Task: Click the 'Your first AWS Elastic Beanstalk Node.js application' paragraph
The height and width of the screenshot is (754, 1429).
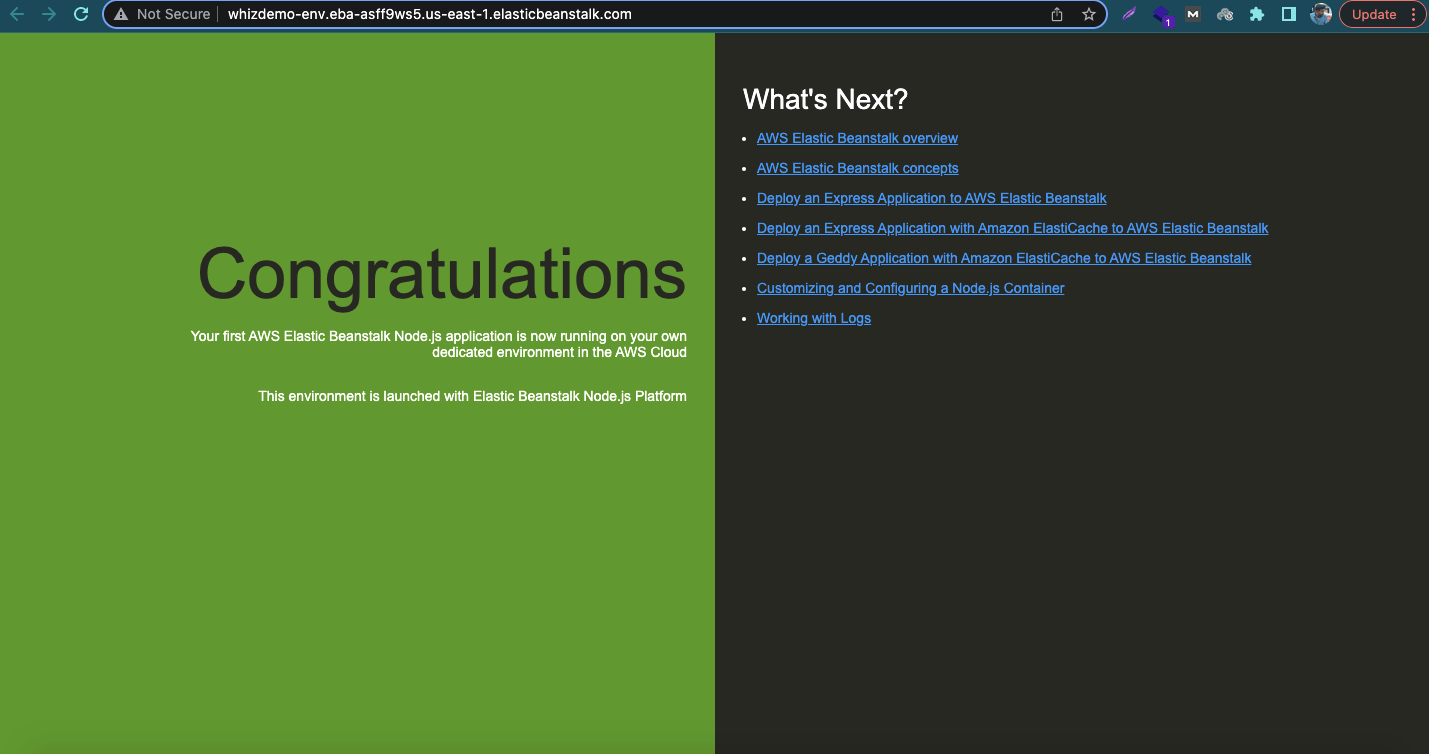Action: coord(439,344)
